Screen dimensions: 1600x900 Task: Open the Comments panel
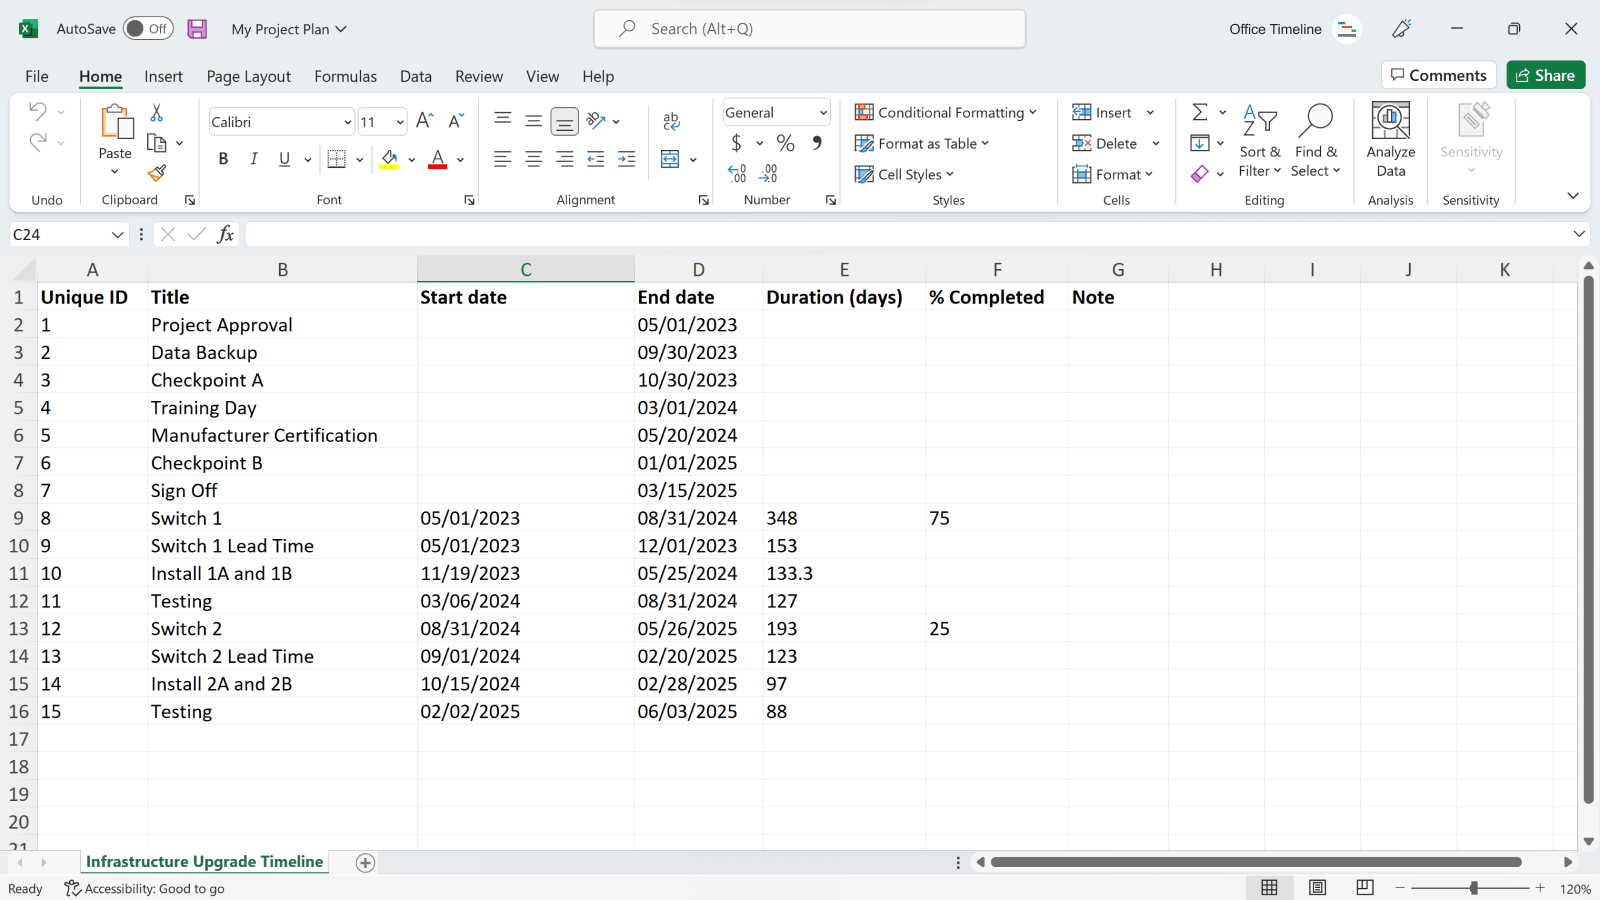(1438, 75)
